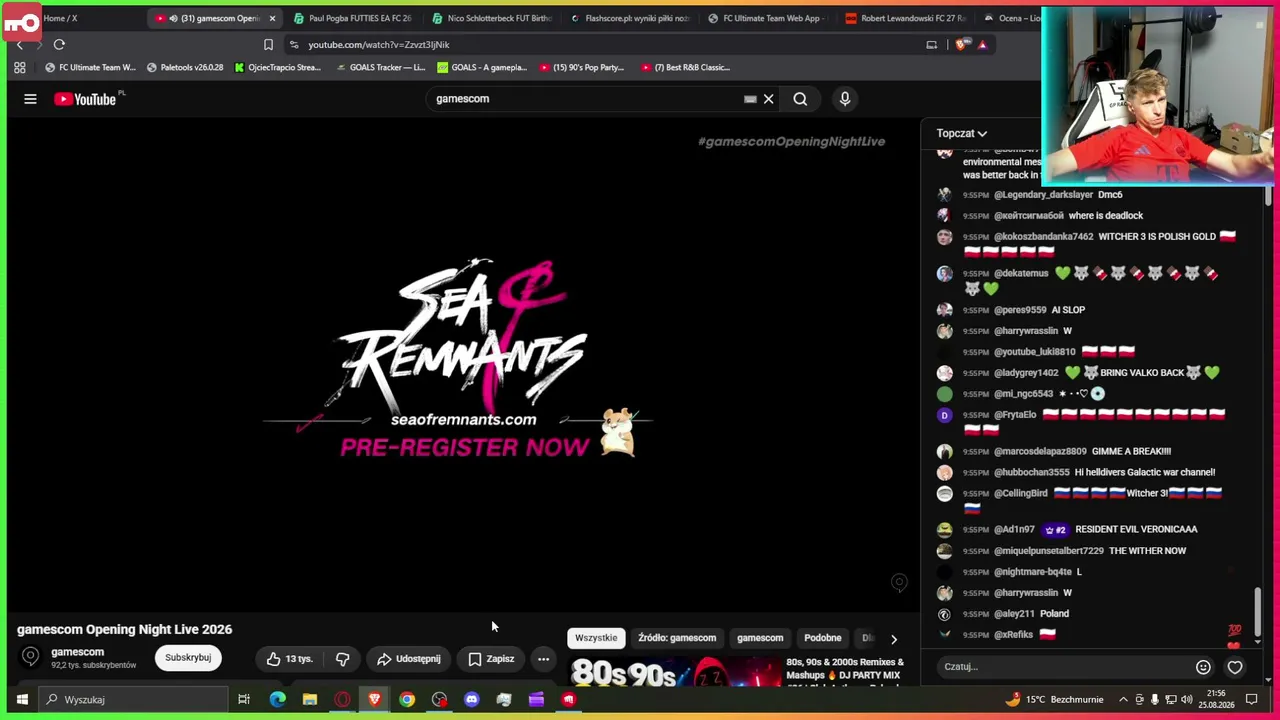
Task: Open the 80s 90s remixes video thumbnail
Action: pos(676,672)
